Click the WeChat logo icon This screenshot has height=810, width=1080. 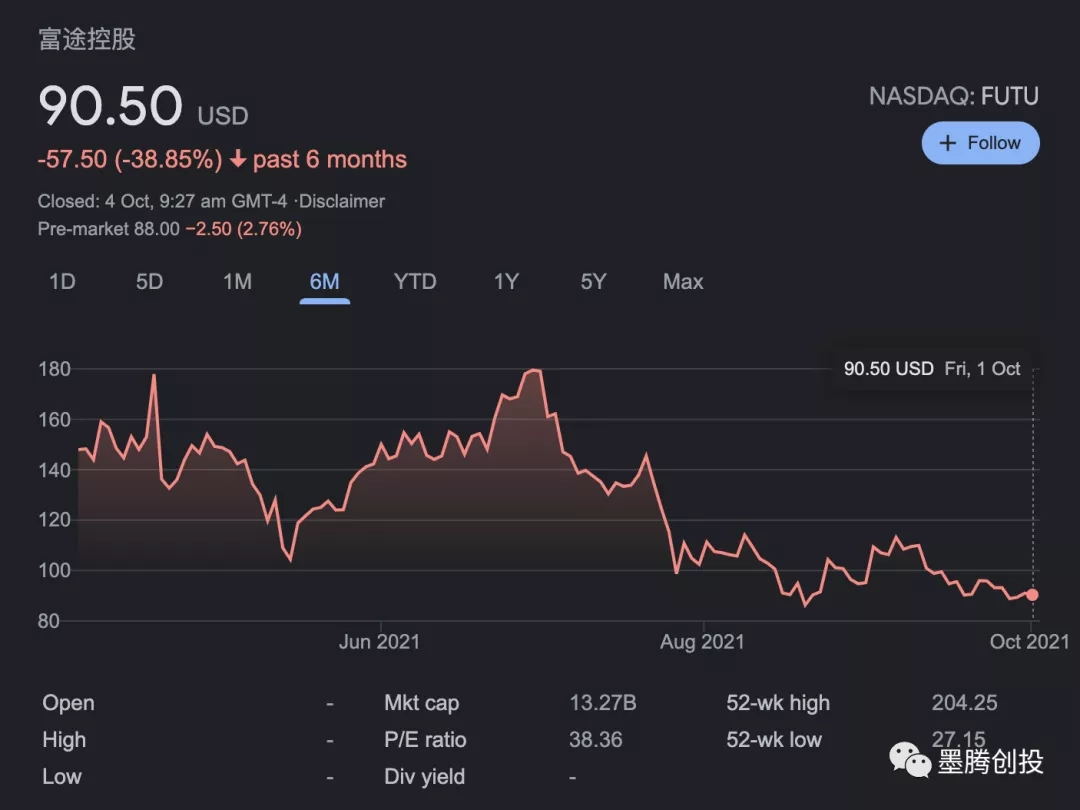(x=910, y=761)
